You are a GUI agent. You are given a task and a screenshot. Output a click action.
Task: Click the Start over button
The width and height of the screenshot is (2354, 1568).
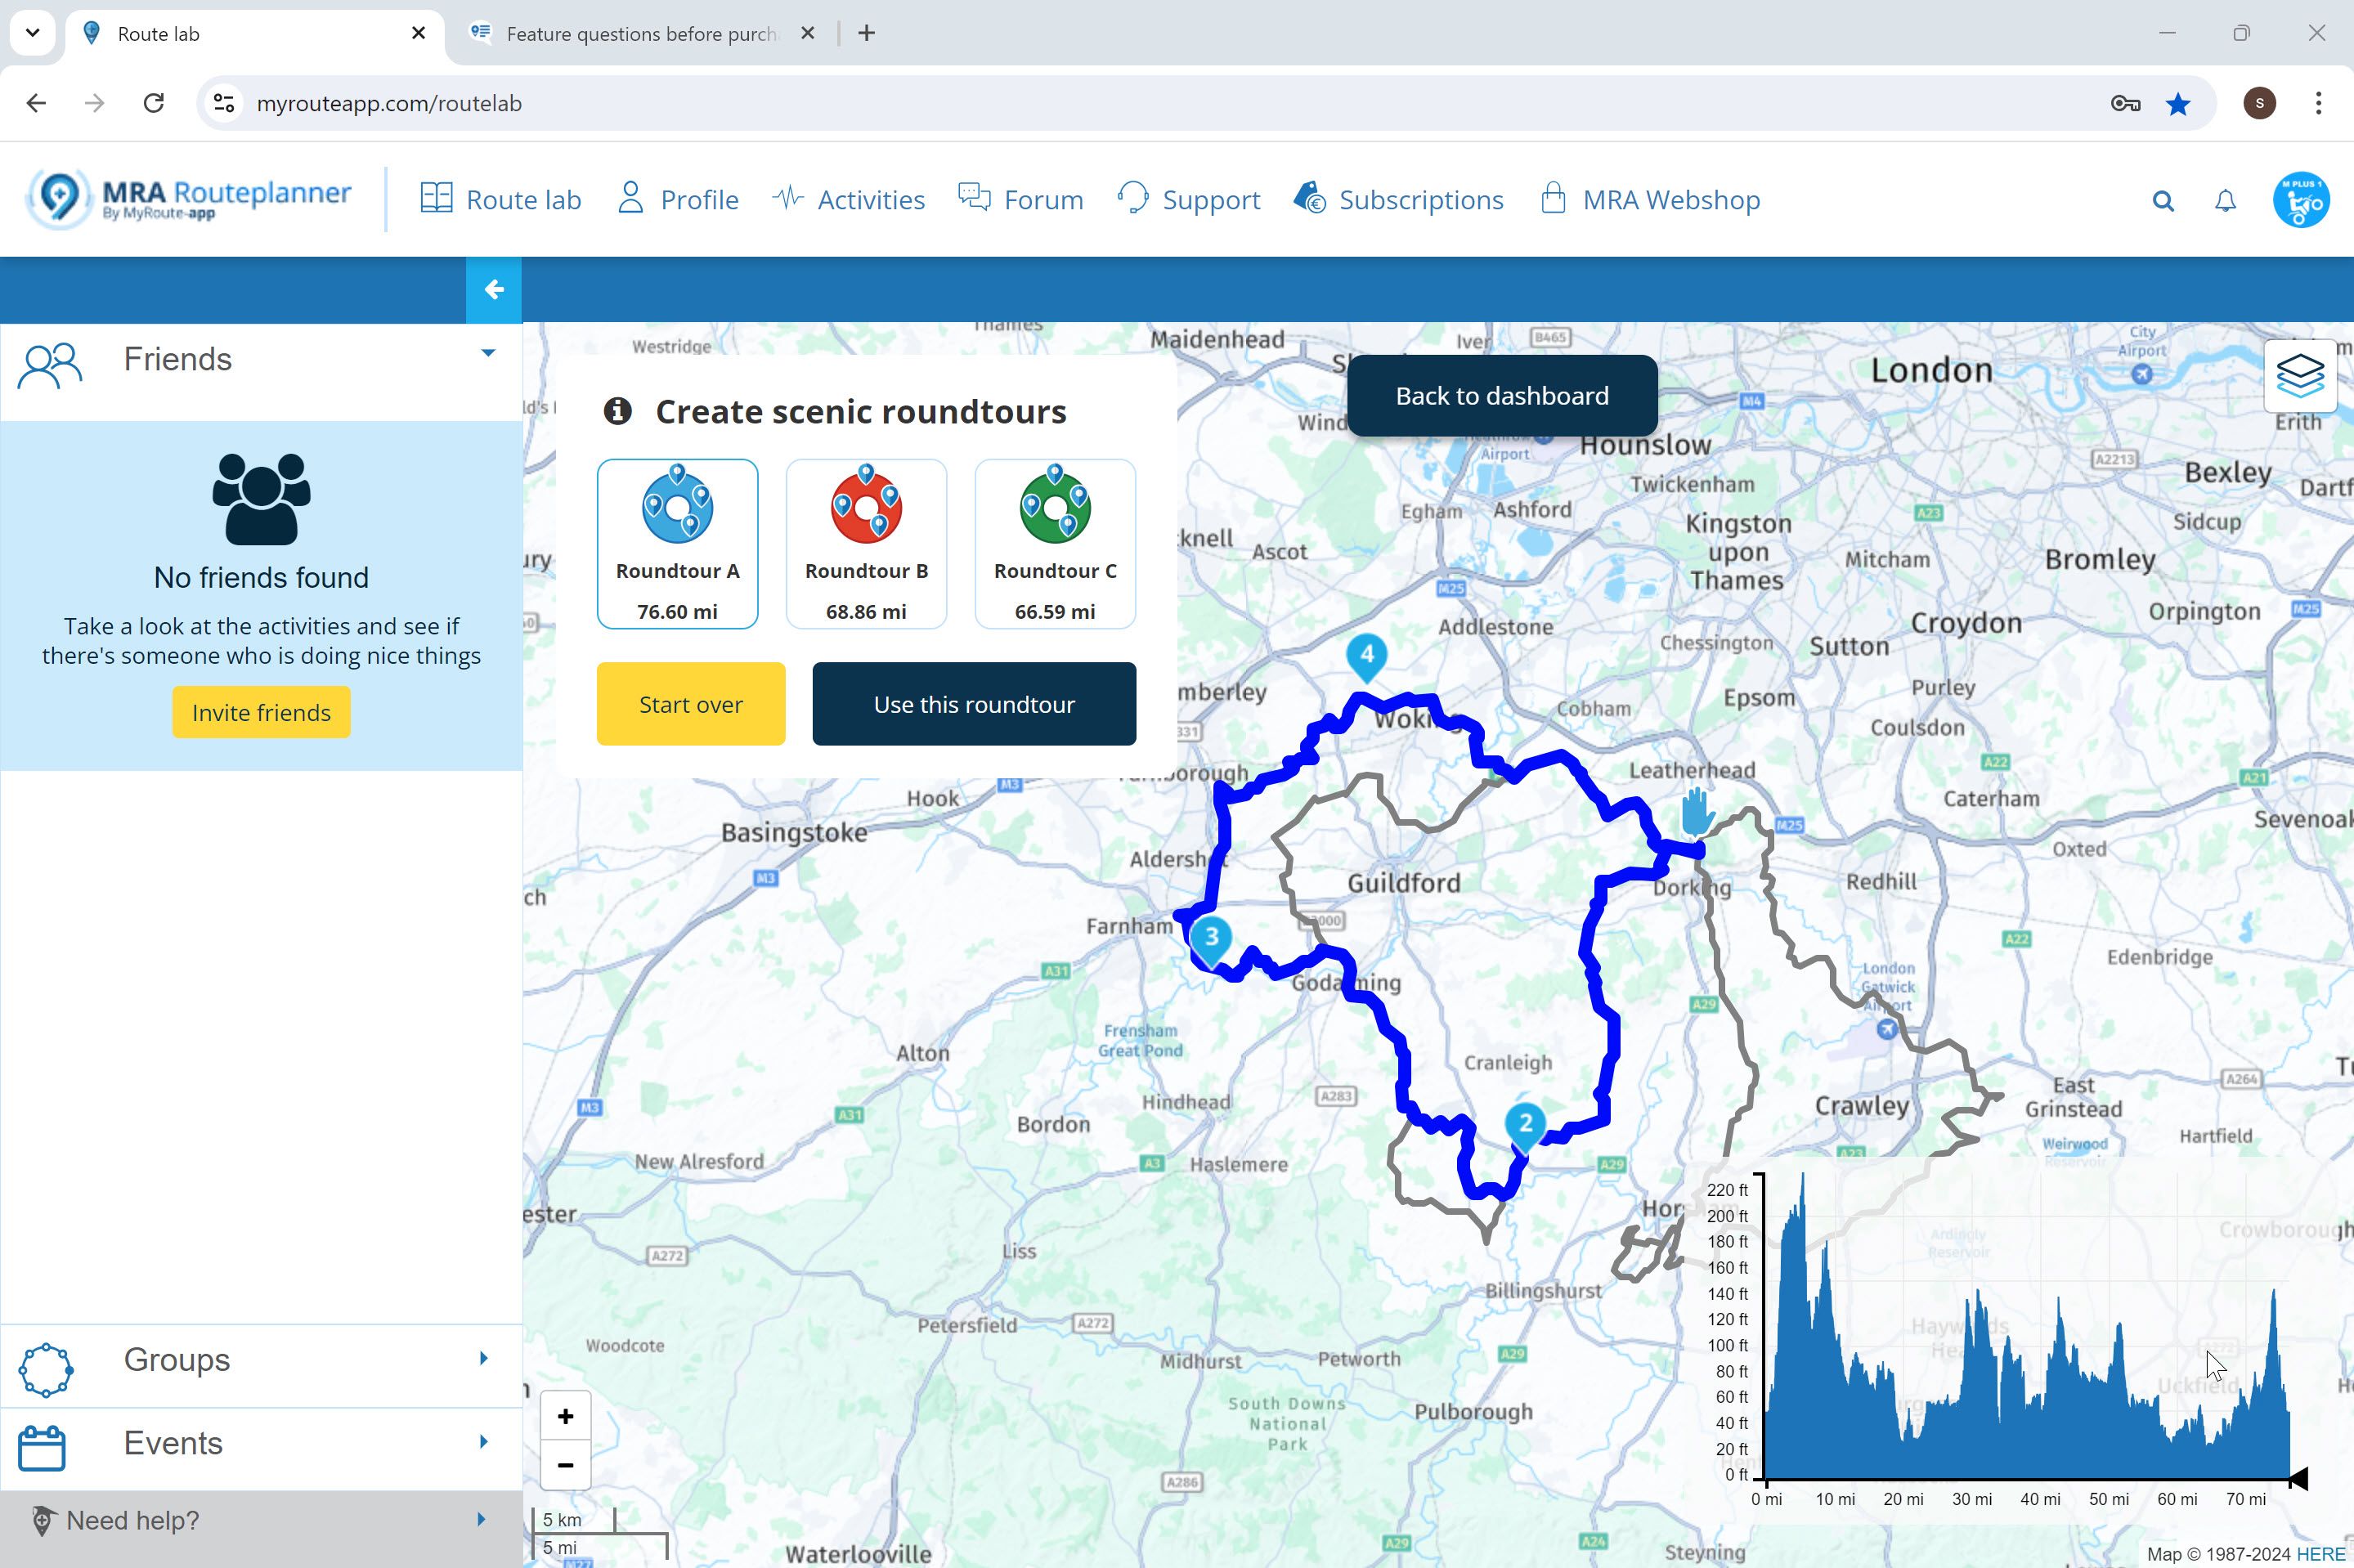coord(691,704)
